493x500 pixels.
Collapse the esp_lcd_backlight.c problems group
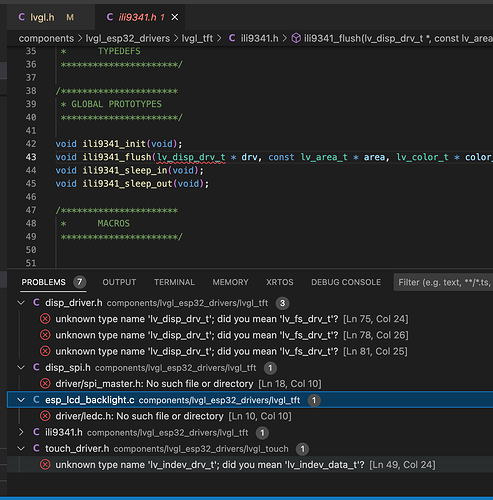click(x=21, y=400)
